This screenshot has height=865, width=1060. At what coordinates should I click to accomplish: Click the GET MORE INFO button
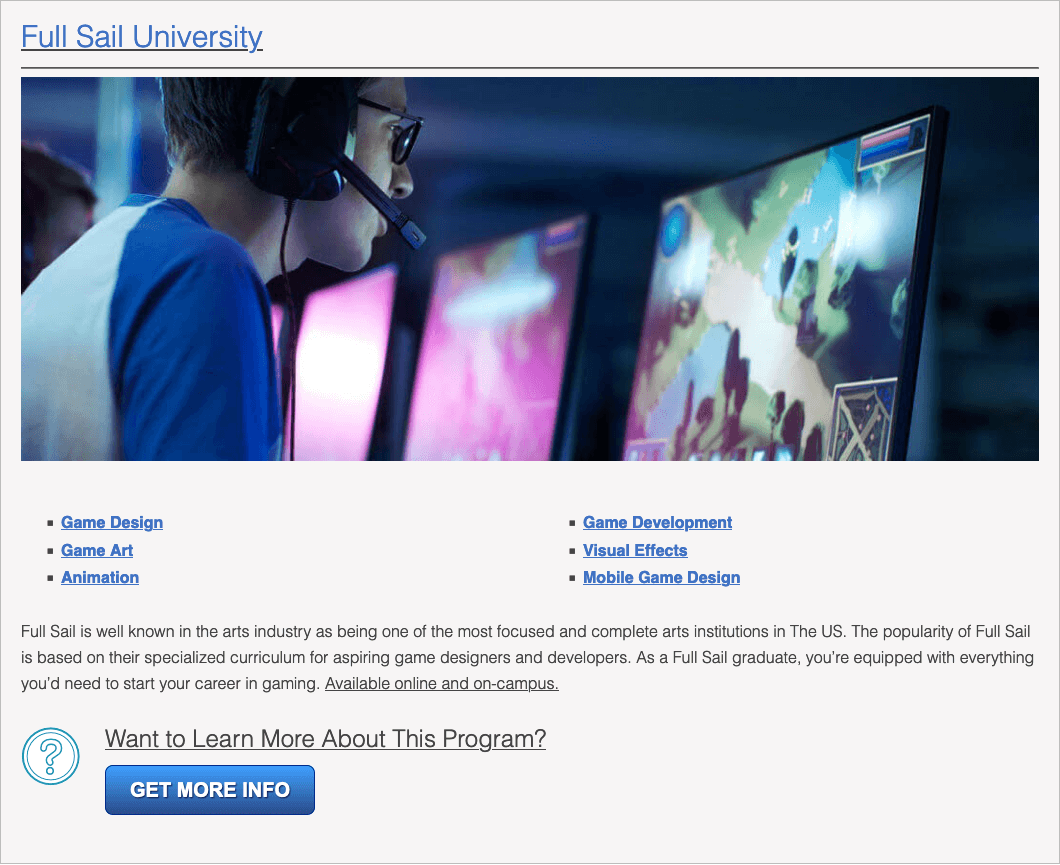[x=210, y=789]
